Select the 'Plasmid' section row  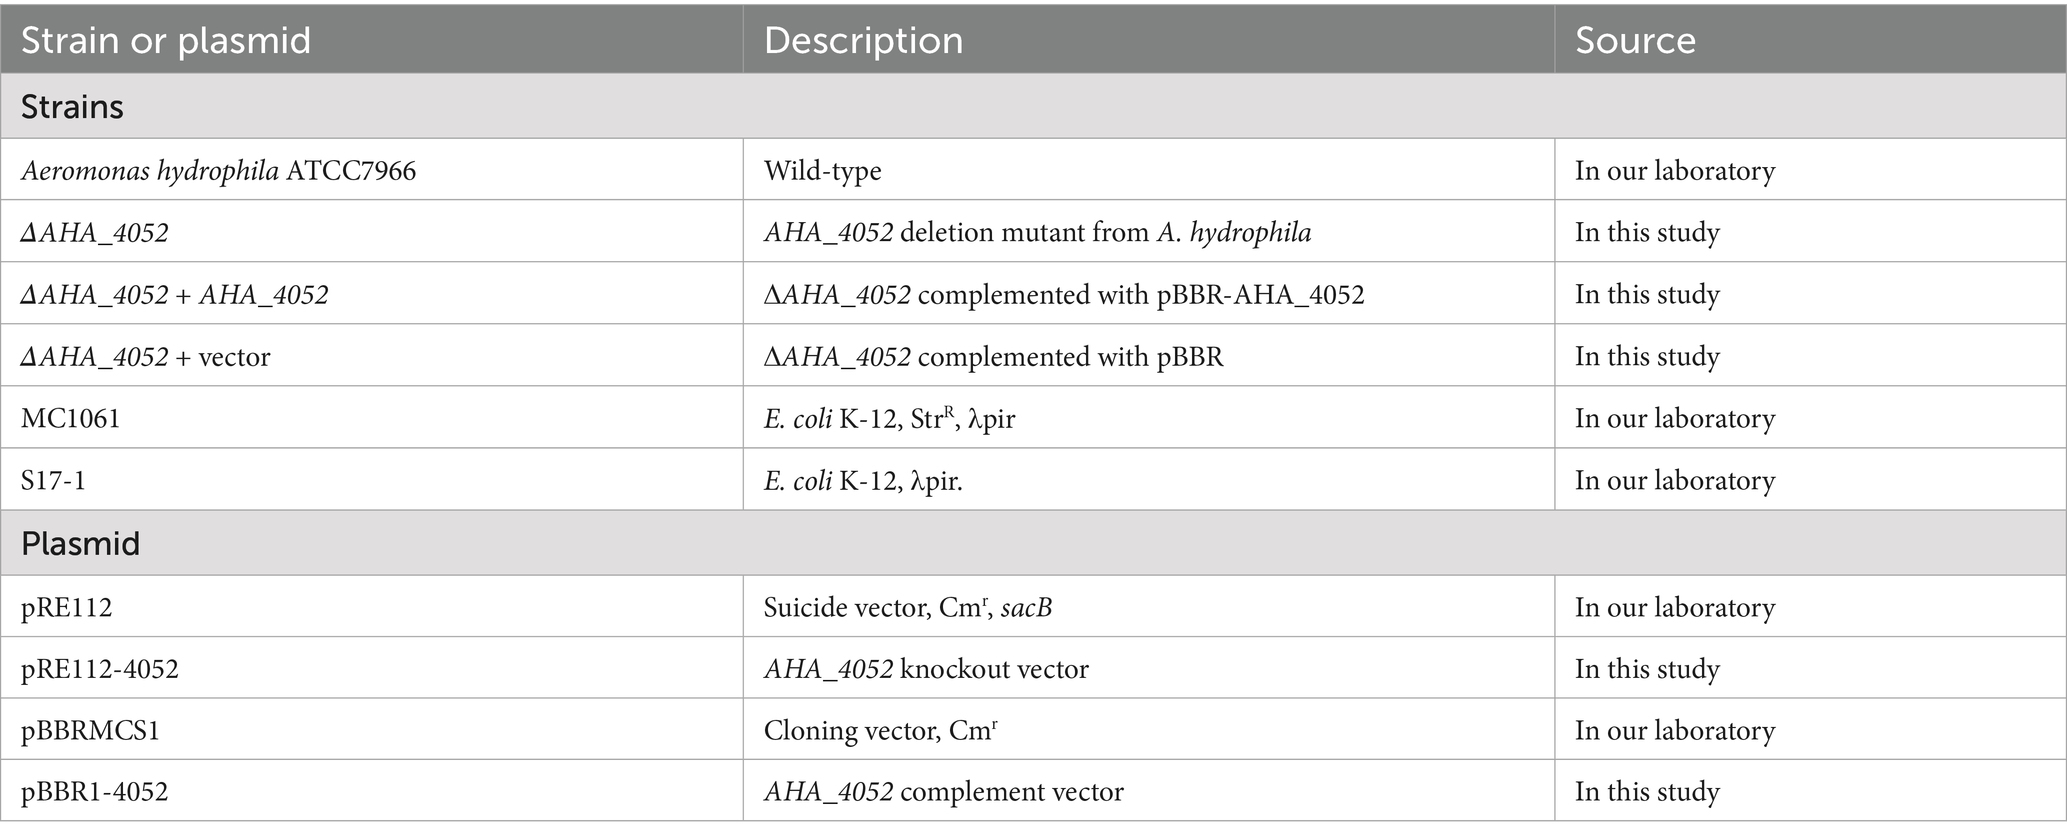pos(80,544)
